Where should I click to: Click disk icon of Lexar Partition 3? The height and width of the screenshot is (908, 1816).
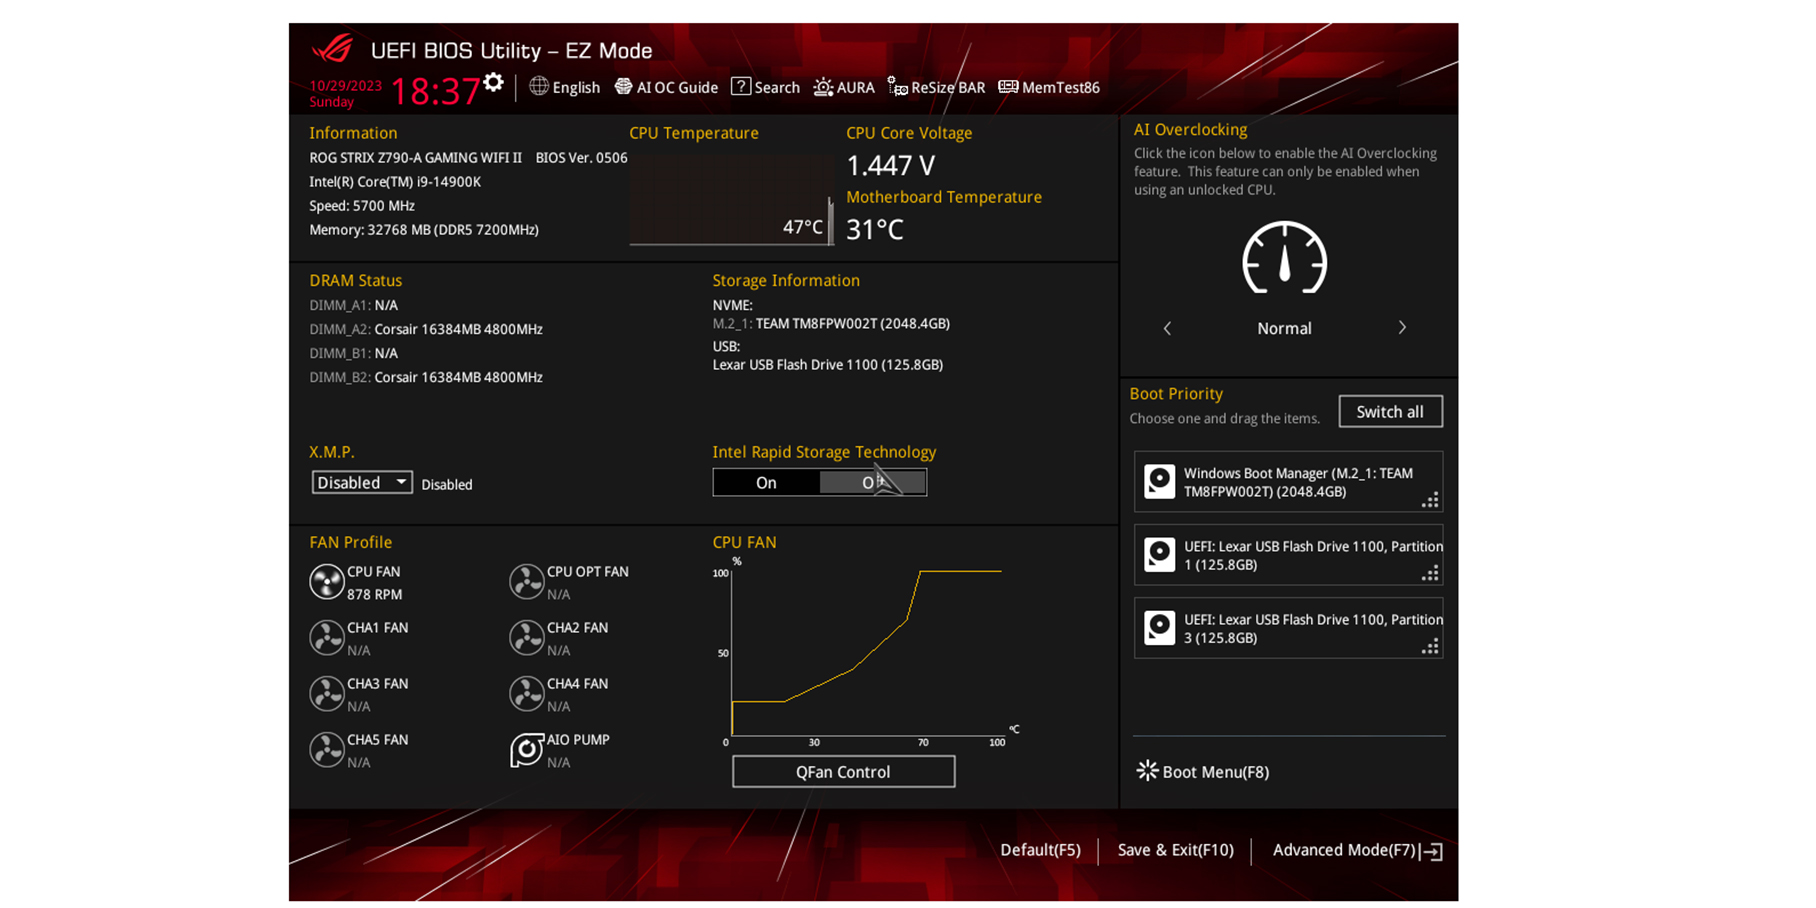click(x=1159, y=628)
